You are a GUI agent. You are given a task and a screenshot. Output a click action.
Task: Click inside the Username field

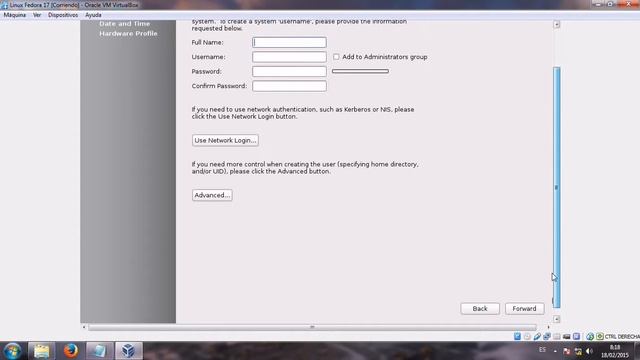[x=289, y=57]
